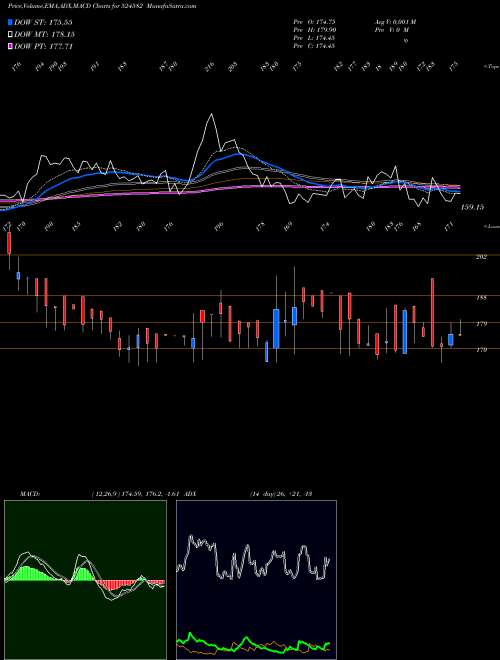Click the MACD parameters '(12,26,9) 174.59, 176.2, -1.61'
500x660 pixels.
137,493
